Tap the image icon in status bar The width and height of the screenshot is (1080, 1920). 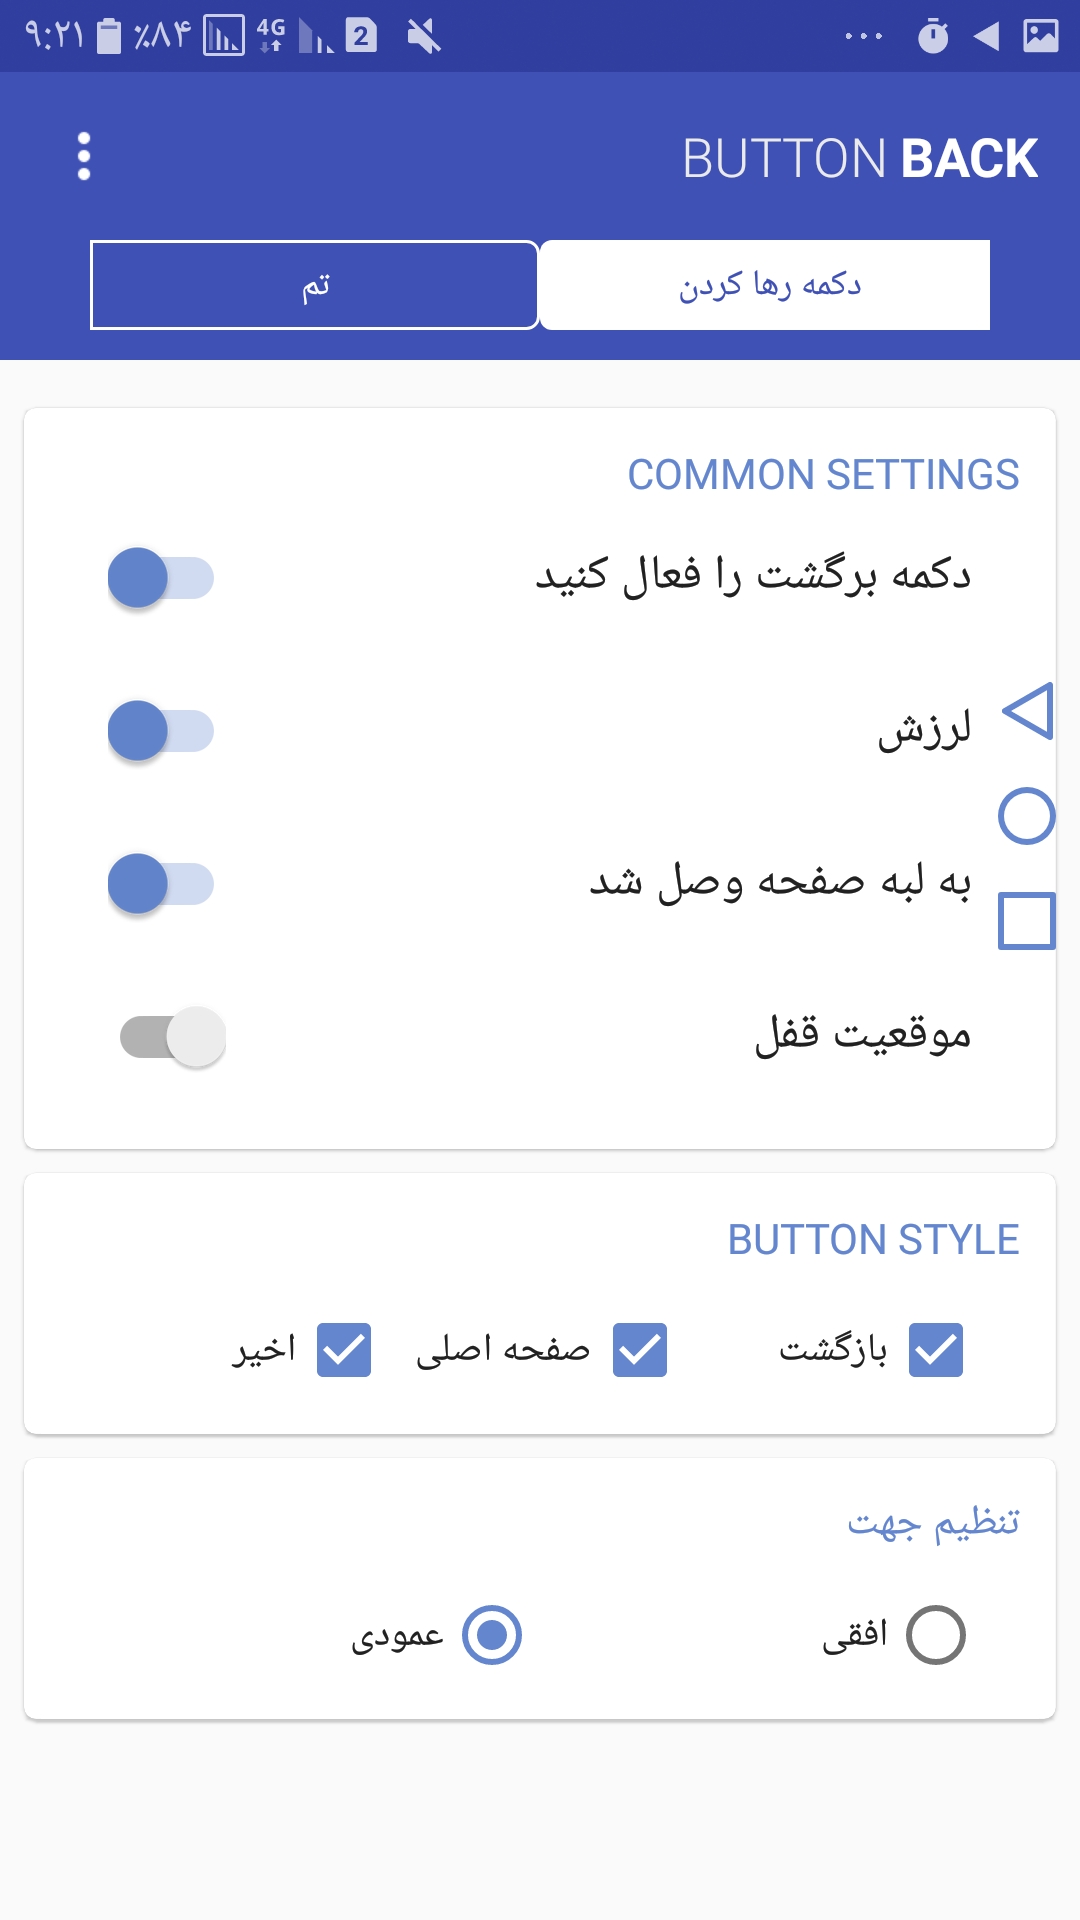click(1041, 36)
